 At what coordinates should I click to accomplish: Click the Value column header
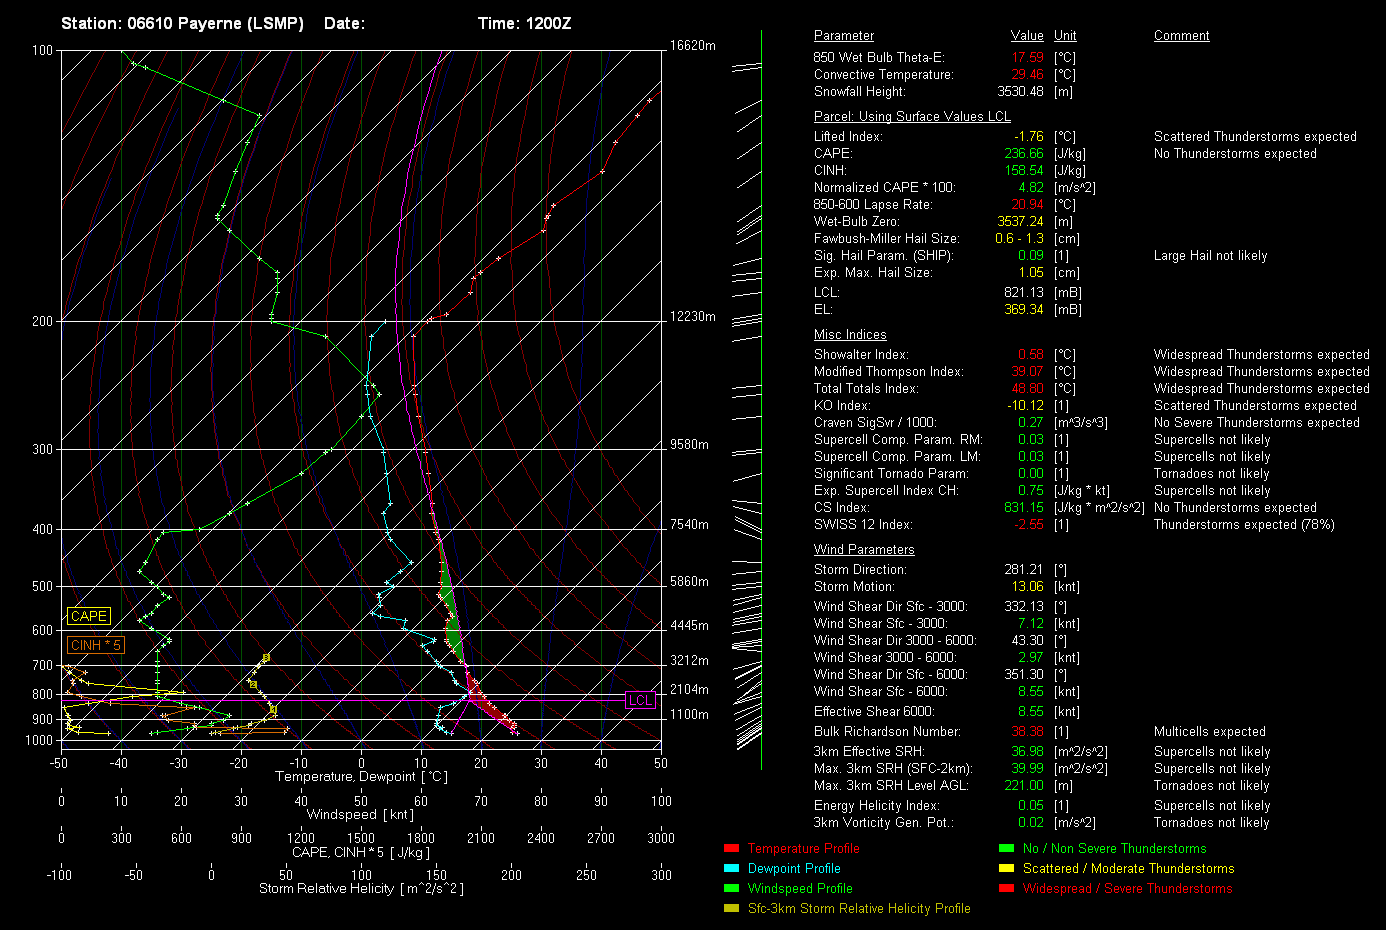(x=1027, y=36)
